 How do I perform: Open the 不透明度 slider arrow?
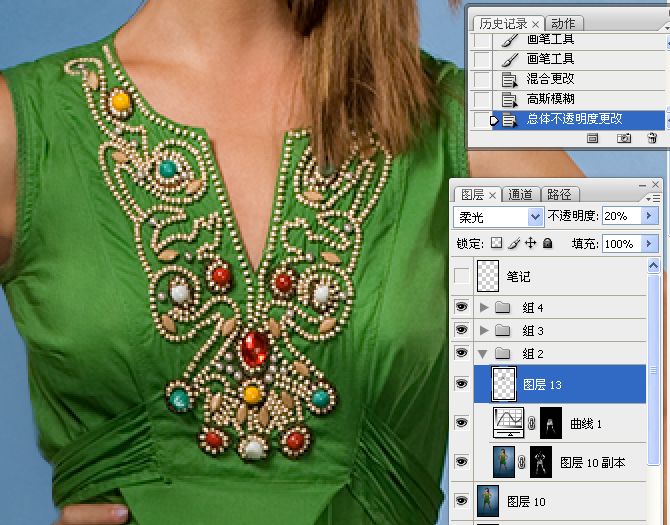(x=649, y=216)
